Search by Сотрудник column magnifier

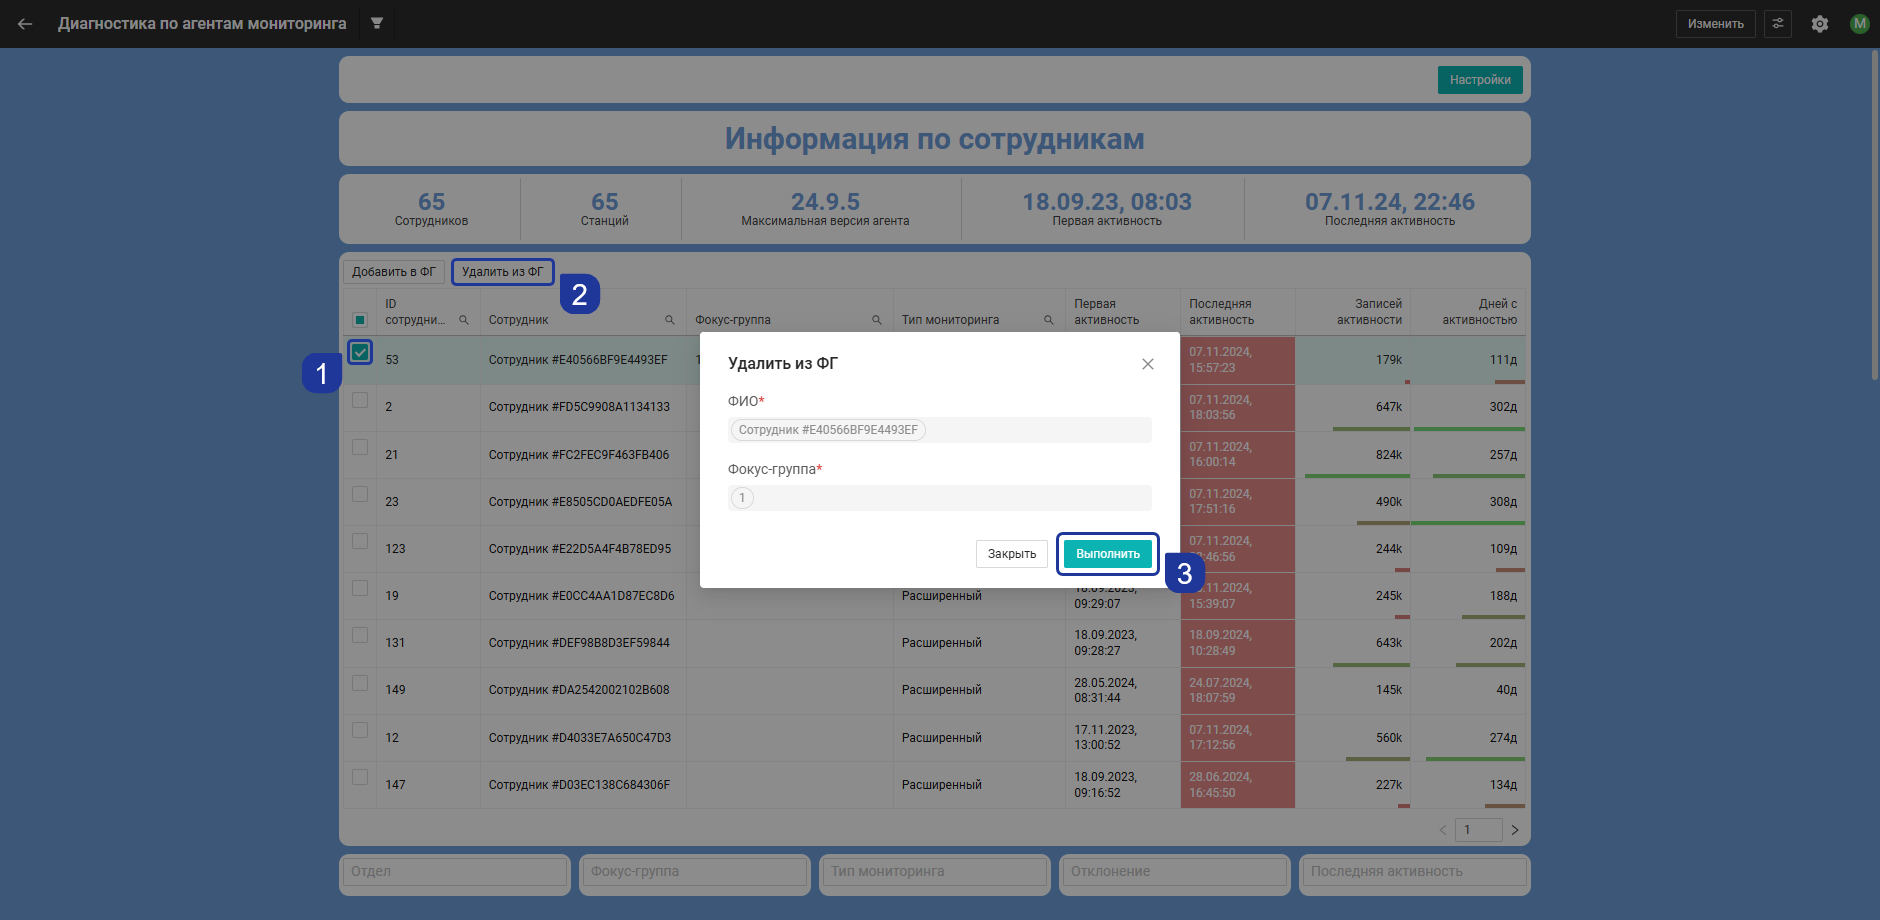coord(670,320)
